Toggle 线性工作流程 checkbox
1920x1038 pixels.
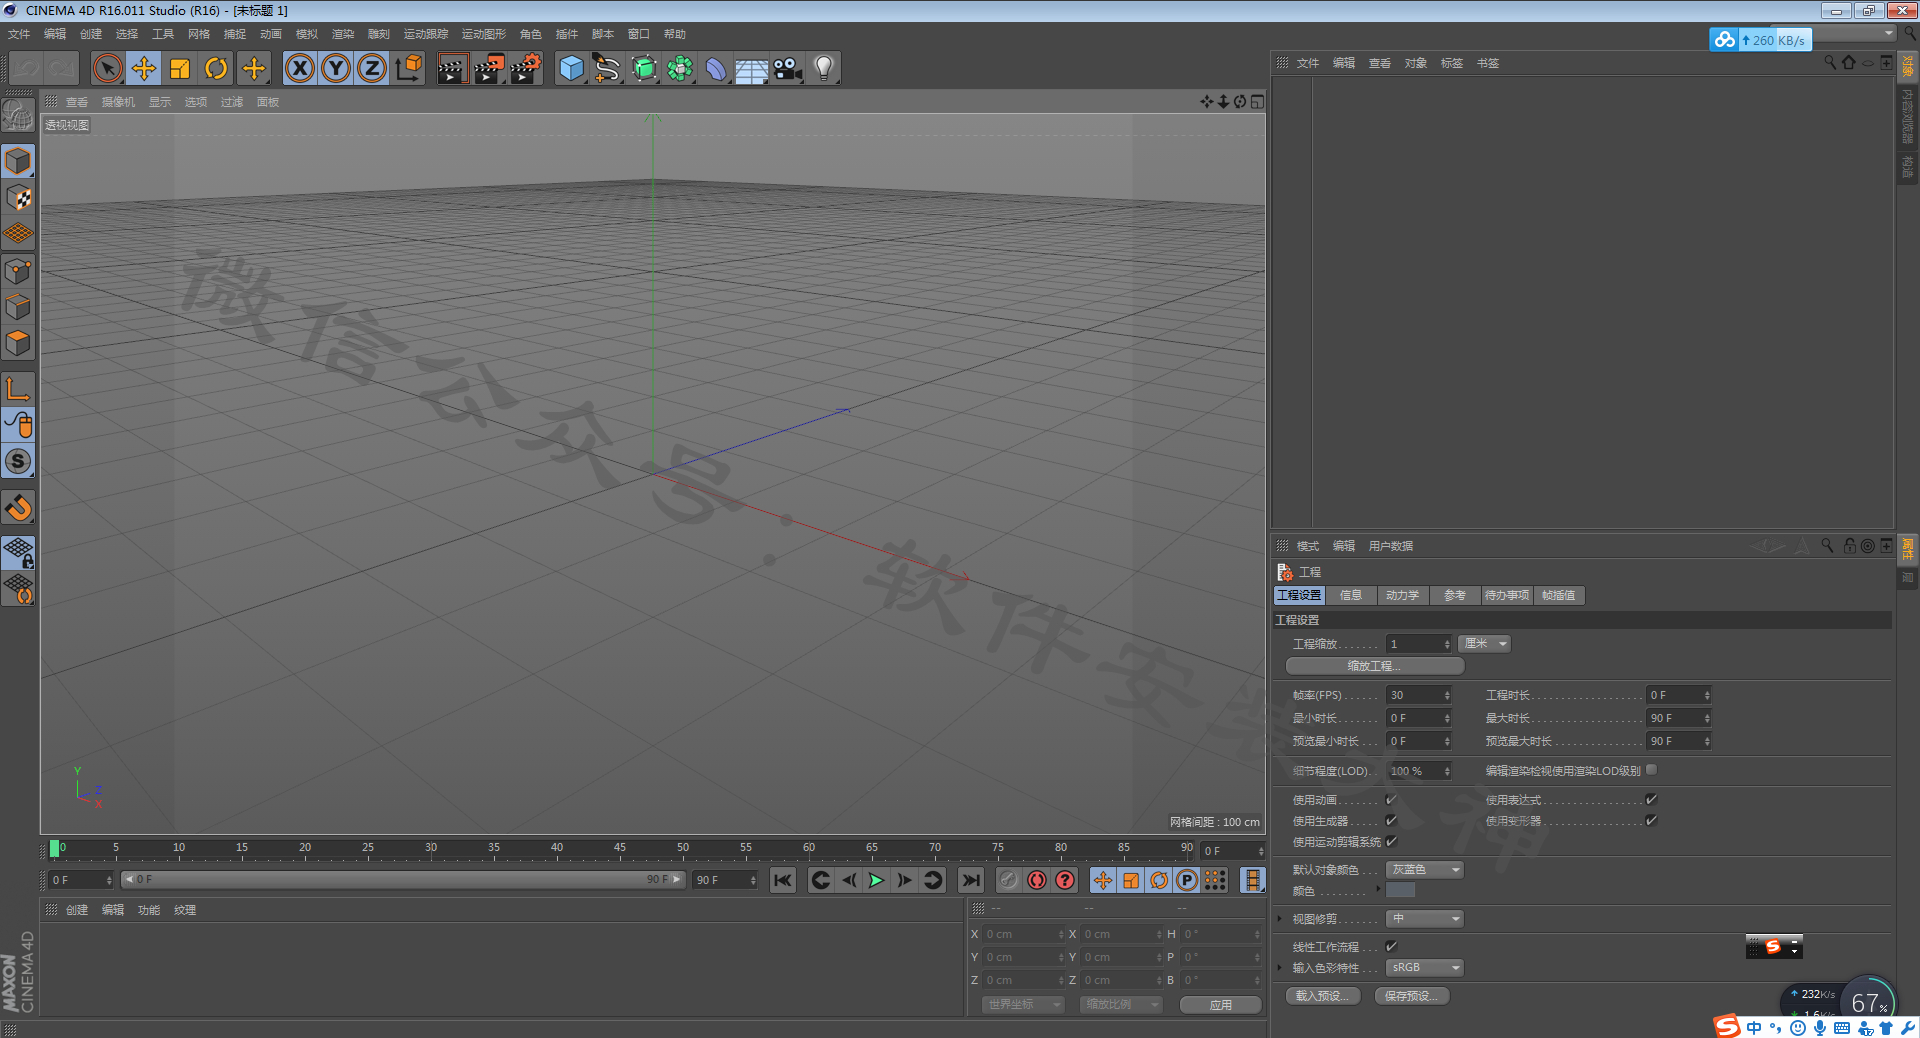tap(1391, 946)
